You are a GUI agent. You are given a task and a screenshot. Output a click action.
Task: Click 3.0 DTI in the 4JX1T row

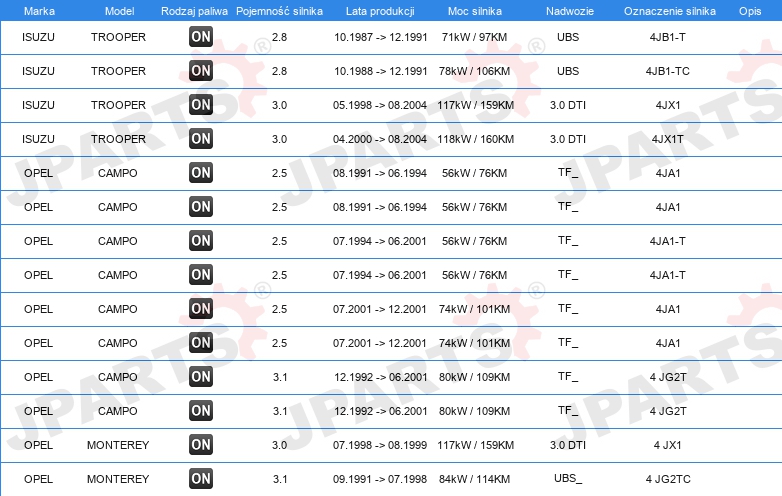coord(568,139)
